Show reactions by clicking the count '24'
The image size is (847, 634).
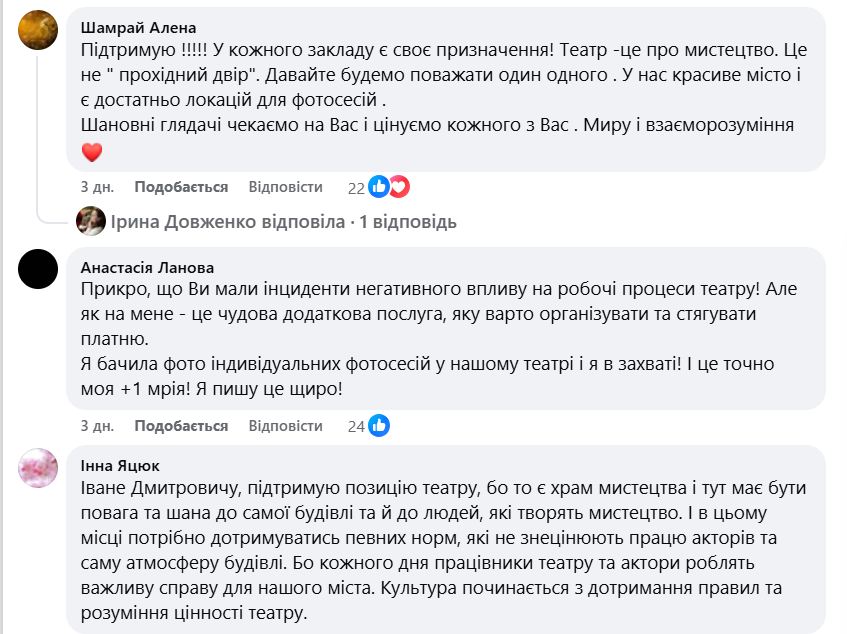click(x=356, y=425)
